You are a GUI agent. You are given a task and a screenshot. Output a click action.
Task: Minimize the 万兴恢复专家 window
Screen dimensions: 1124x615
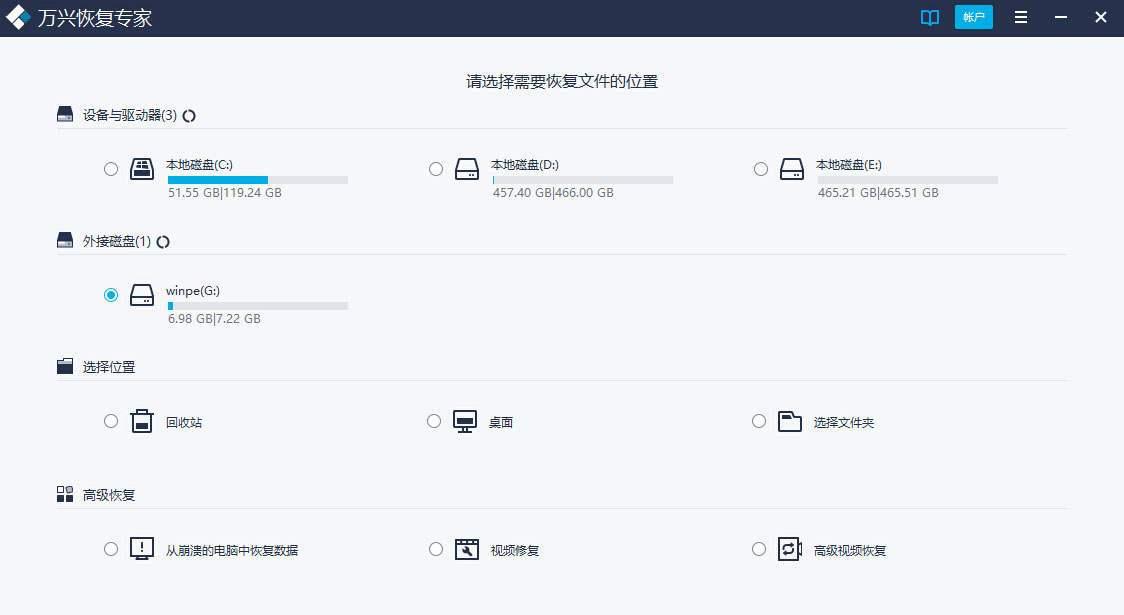coord(1061,17)
